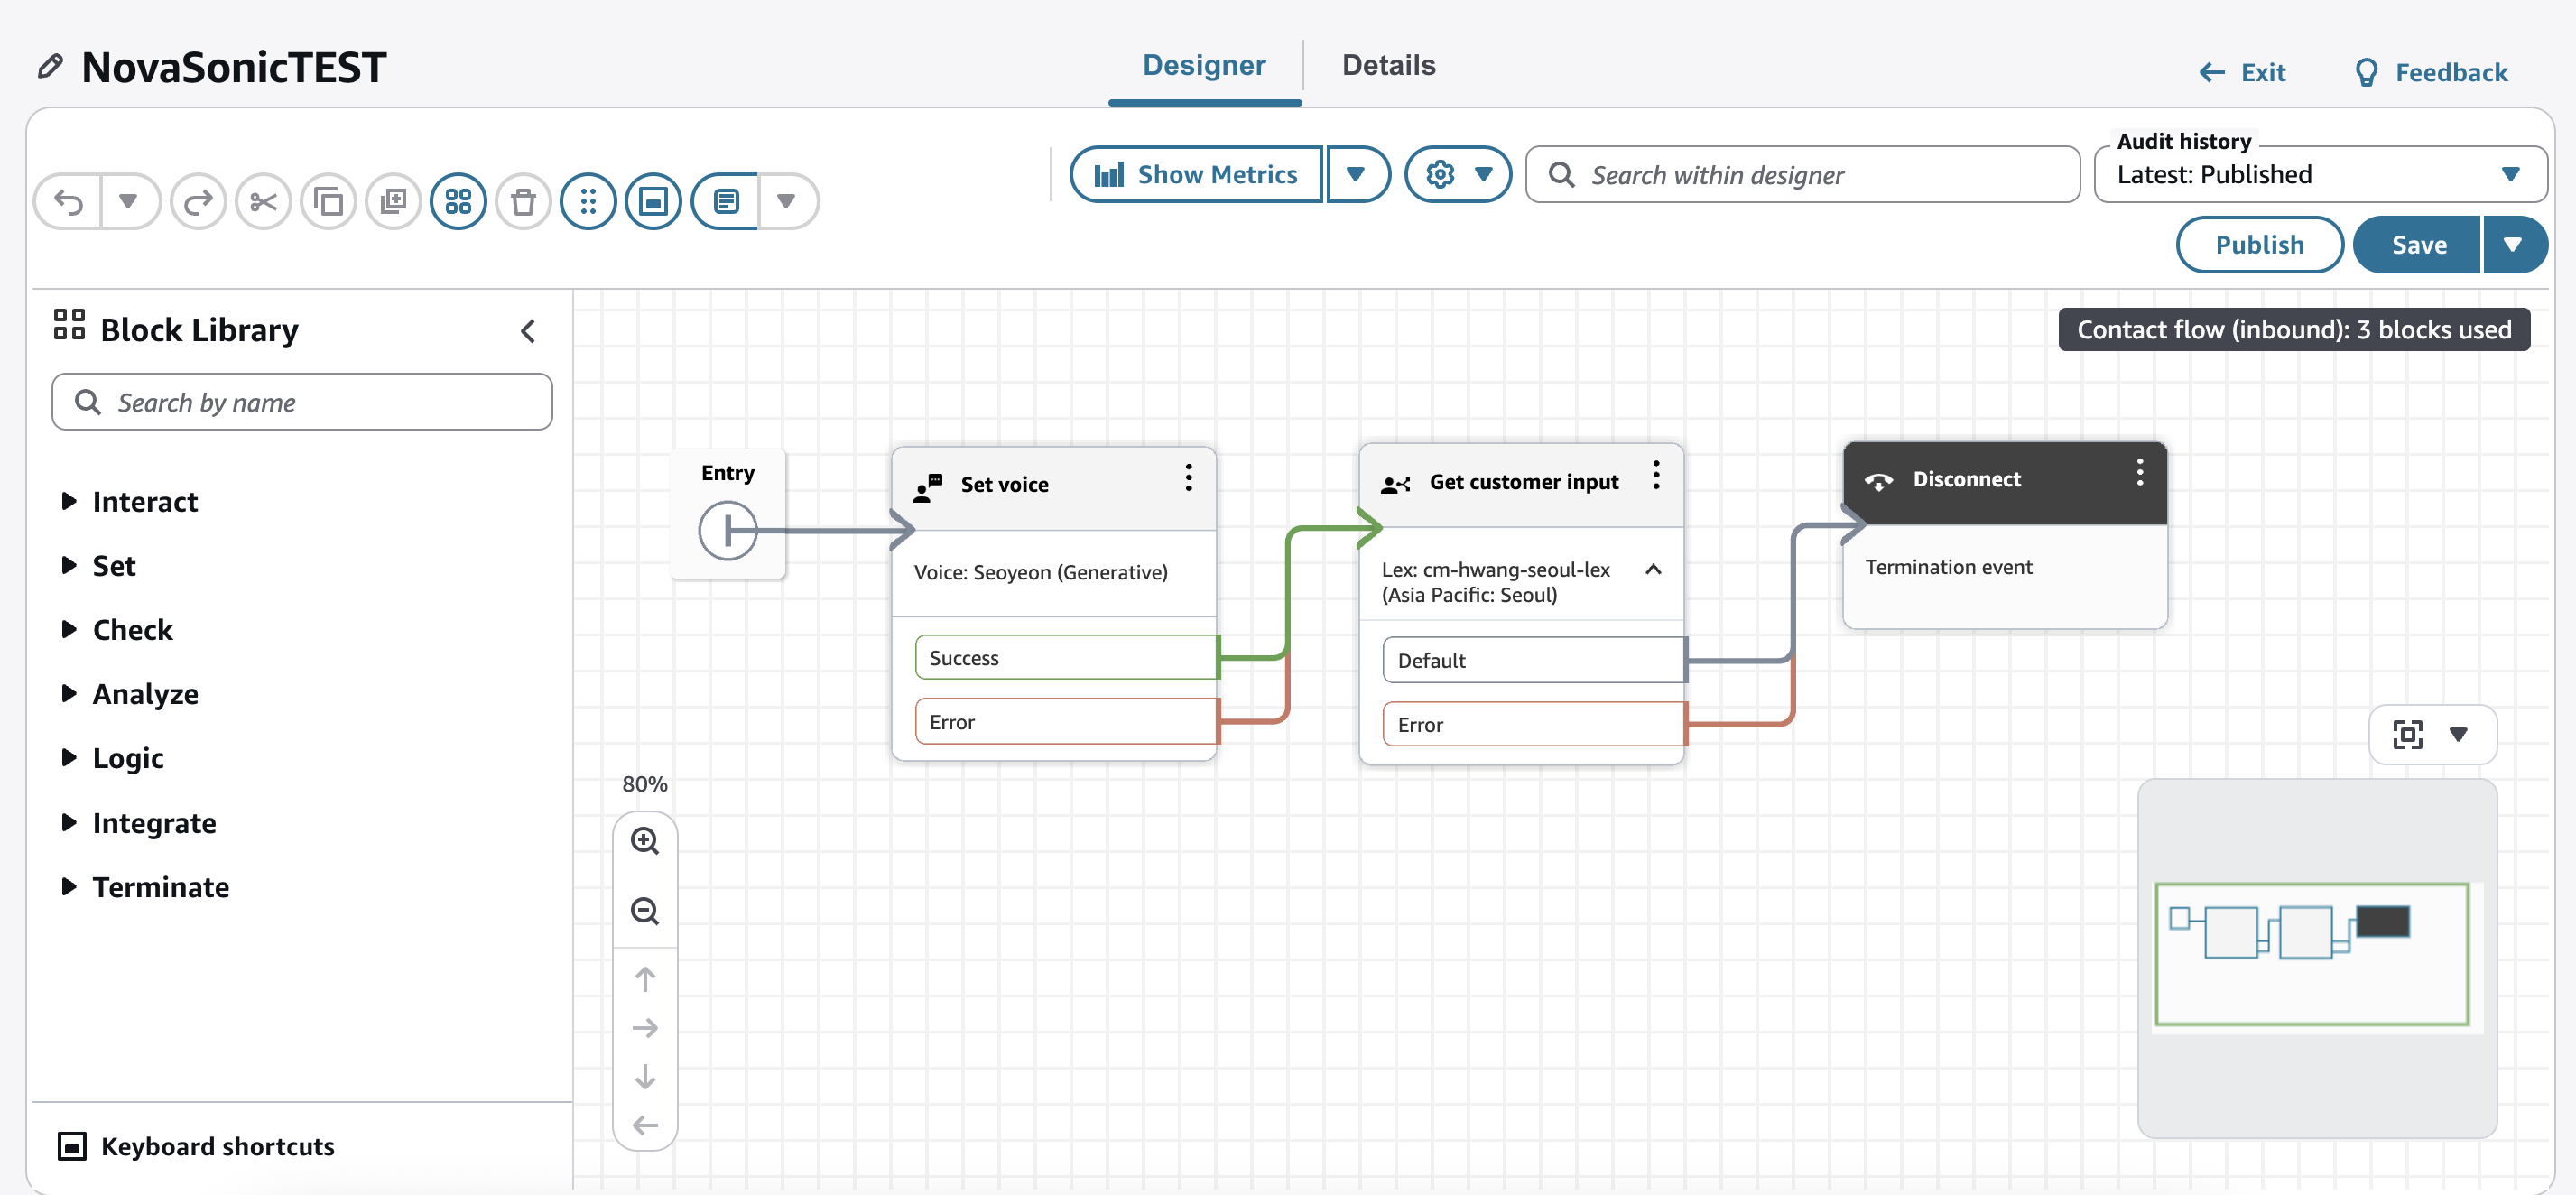Click the Show Metrics button
This screenshot has height=1195, width=2576.
click(x=1196, y=175)
